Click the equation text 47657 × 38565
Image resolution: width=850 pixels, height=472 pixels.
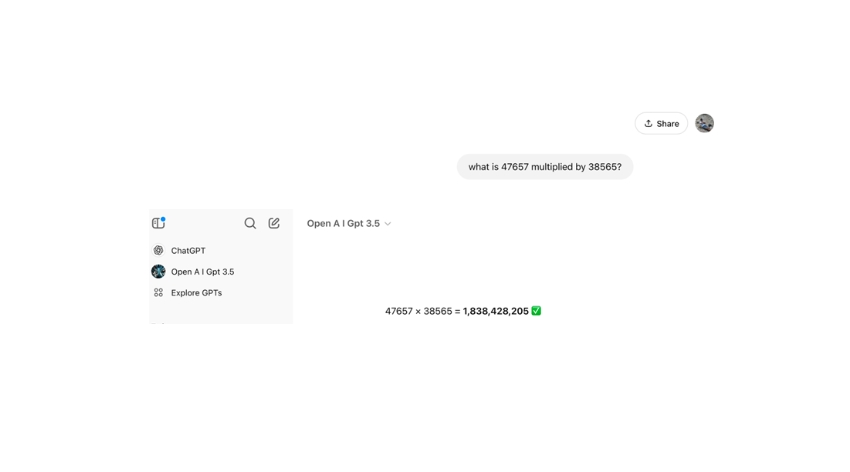click(x=418, y=311)
